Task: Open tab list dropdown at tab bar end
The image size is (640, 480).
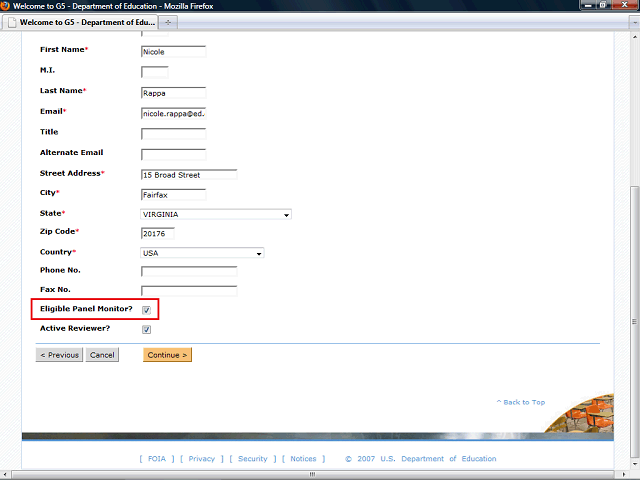Action: 634,22
